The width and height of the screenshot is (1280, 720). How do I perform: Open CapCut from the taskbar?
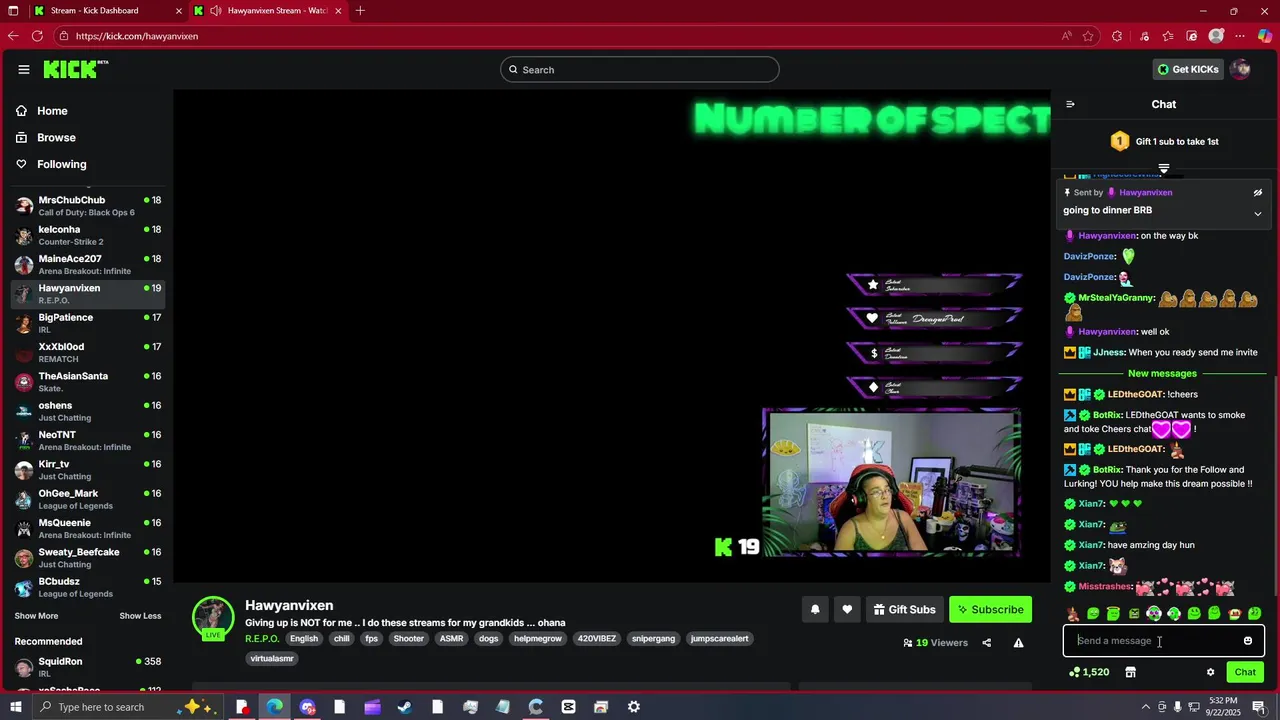(568, 707)
